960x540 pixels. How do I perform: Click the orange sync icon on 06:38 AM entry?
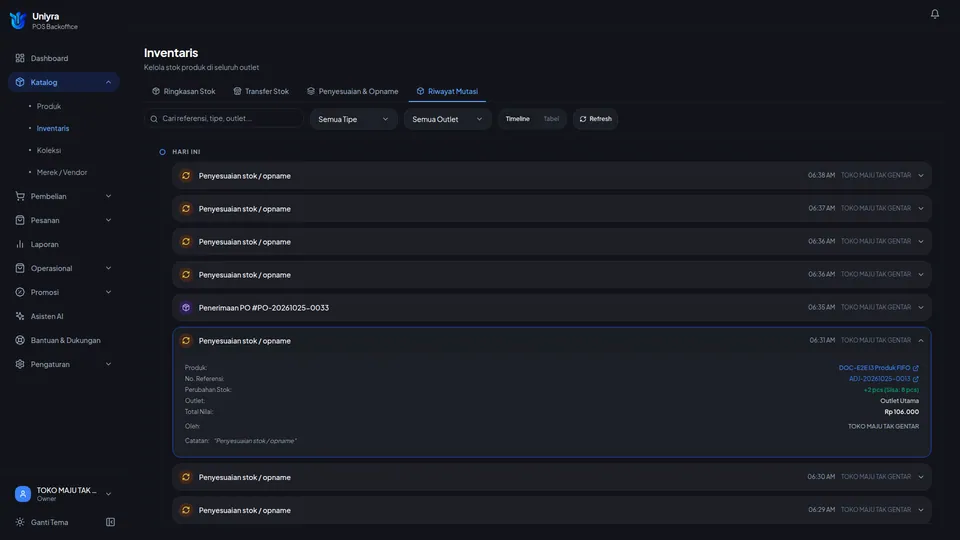pos(186,175)
